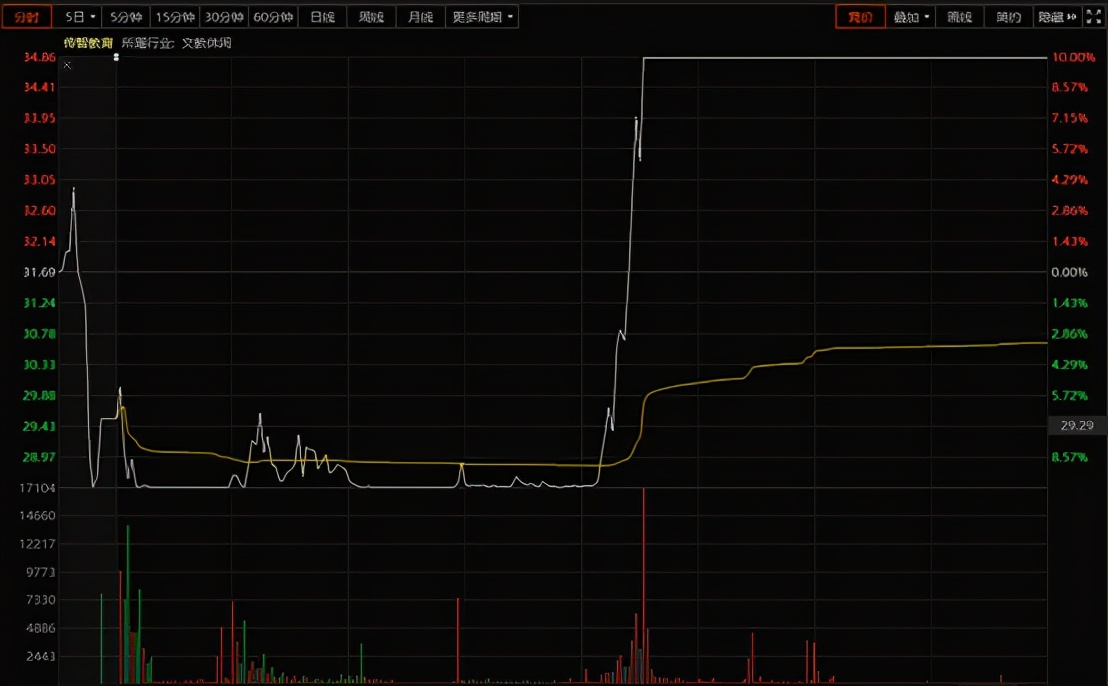The height and width of the screenshot is (686, 1108).
Task: Click the 所属行业 industry label
Action: [x=147, y=43]
